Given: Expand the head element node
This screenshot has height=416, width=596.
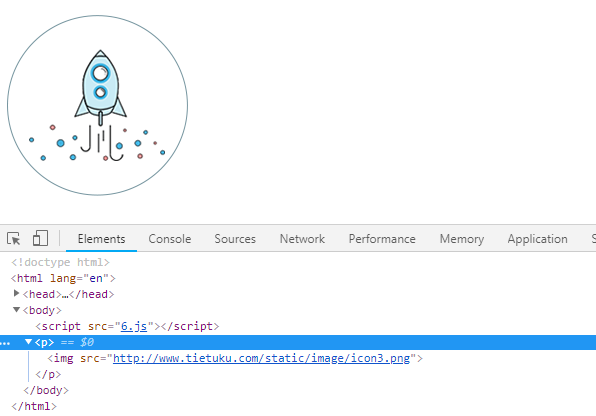Looking at the screenshot, I should (16, 293).
